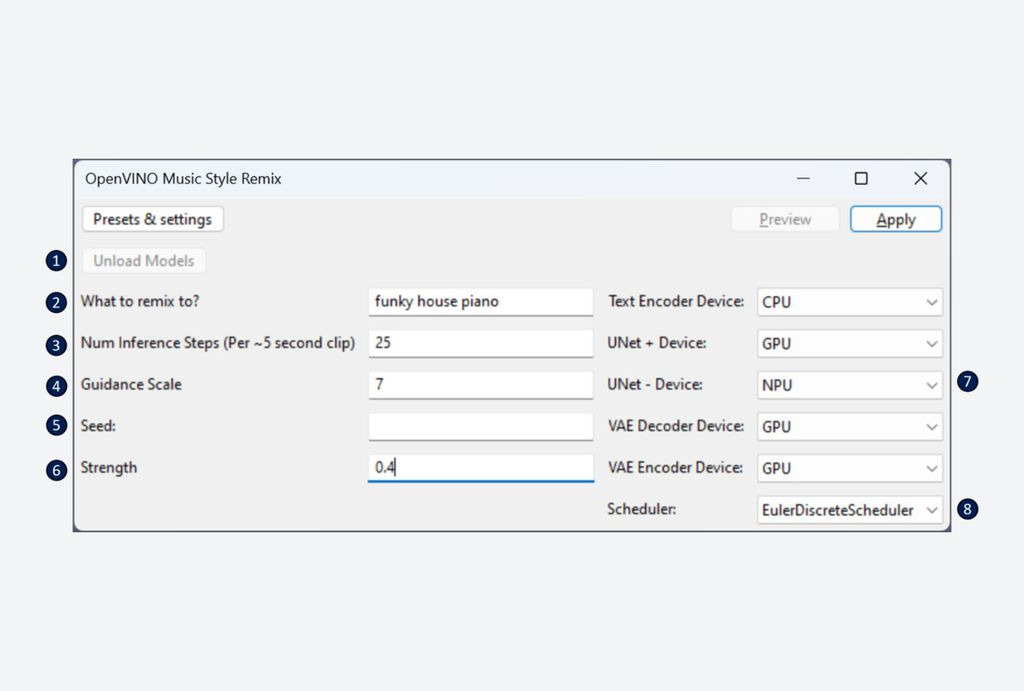Image resolution: width=1024 pixels, height=691 pixels.
Task: Click the 'VAE Decoder Device:' label
Action: click(x=676, y=426)
